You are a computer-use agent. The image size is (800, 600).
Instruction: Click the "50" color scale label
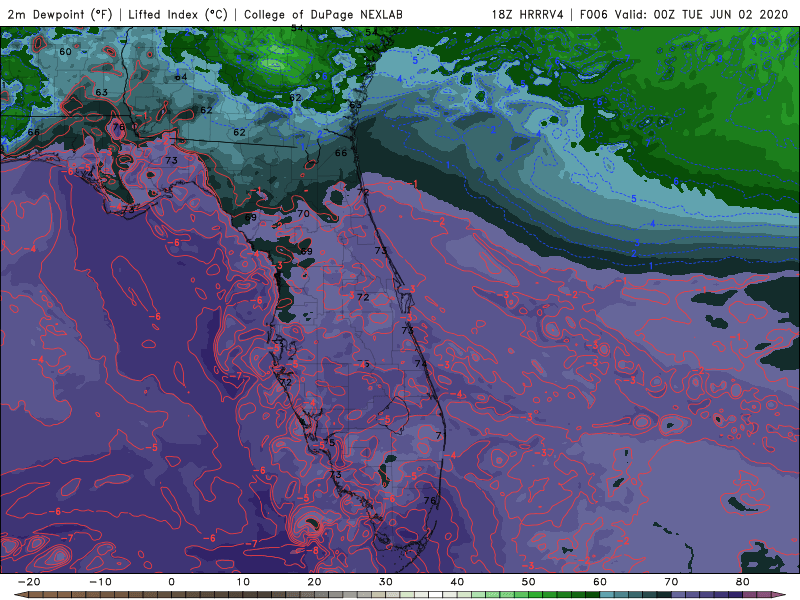point(529,582)
